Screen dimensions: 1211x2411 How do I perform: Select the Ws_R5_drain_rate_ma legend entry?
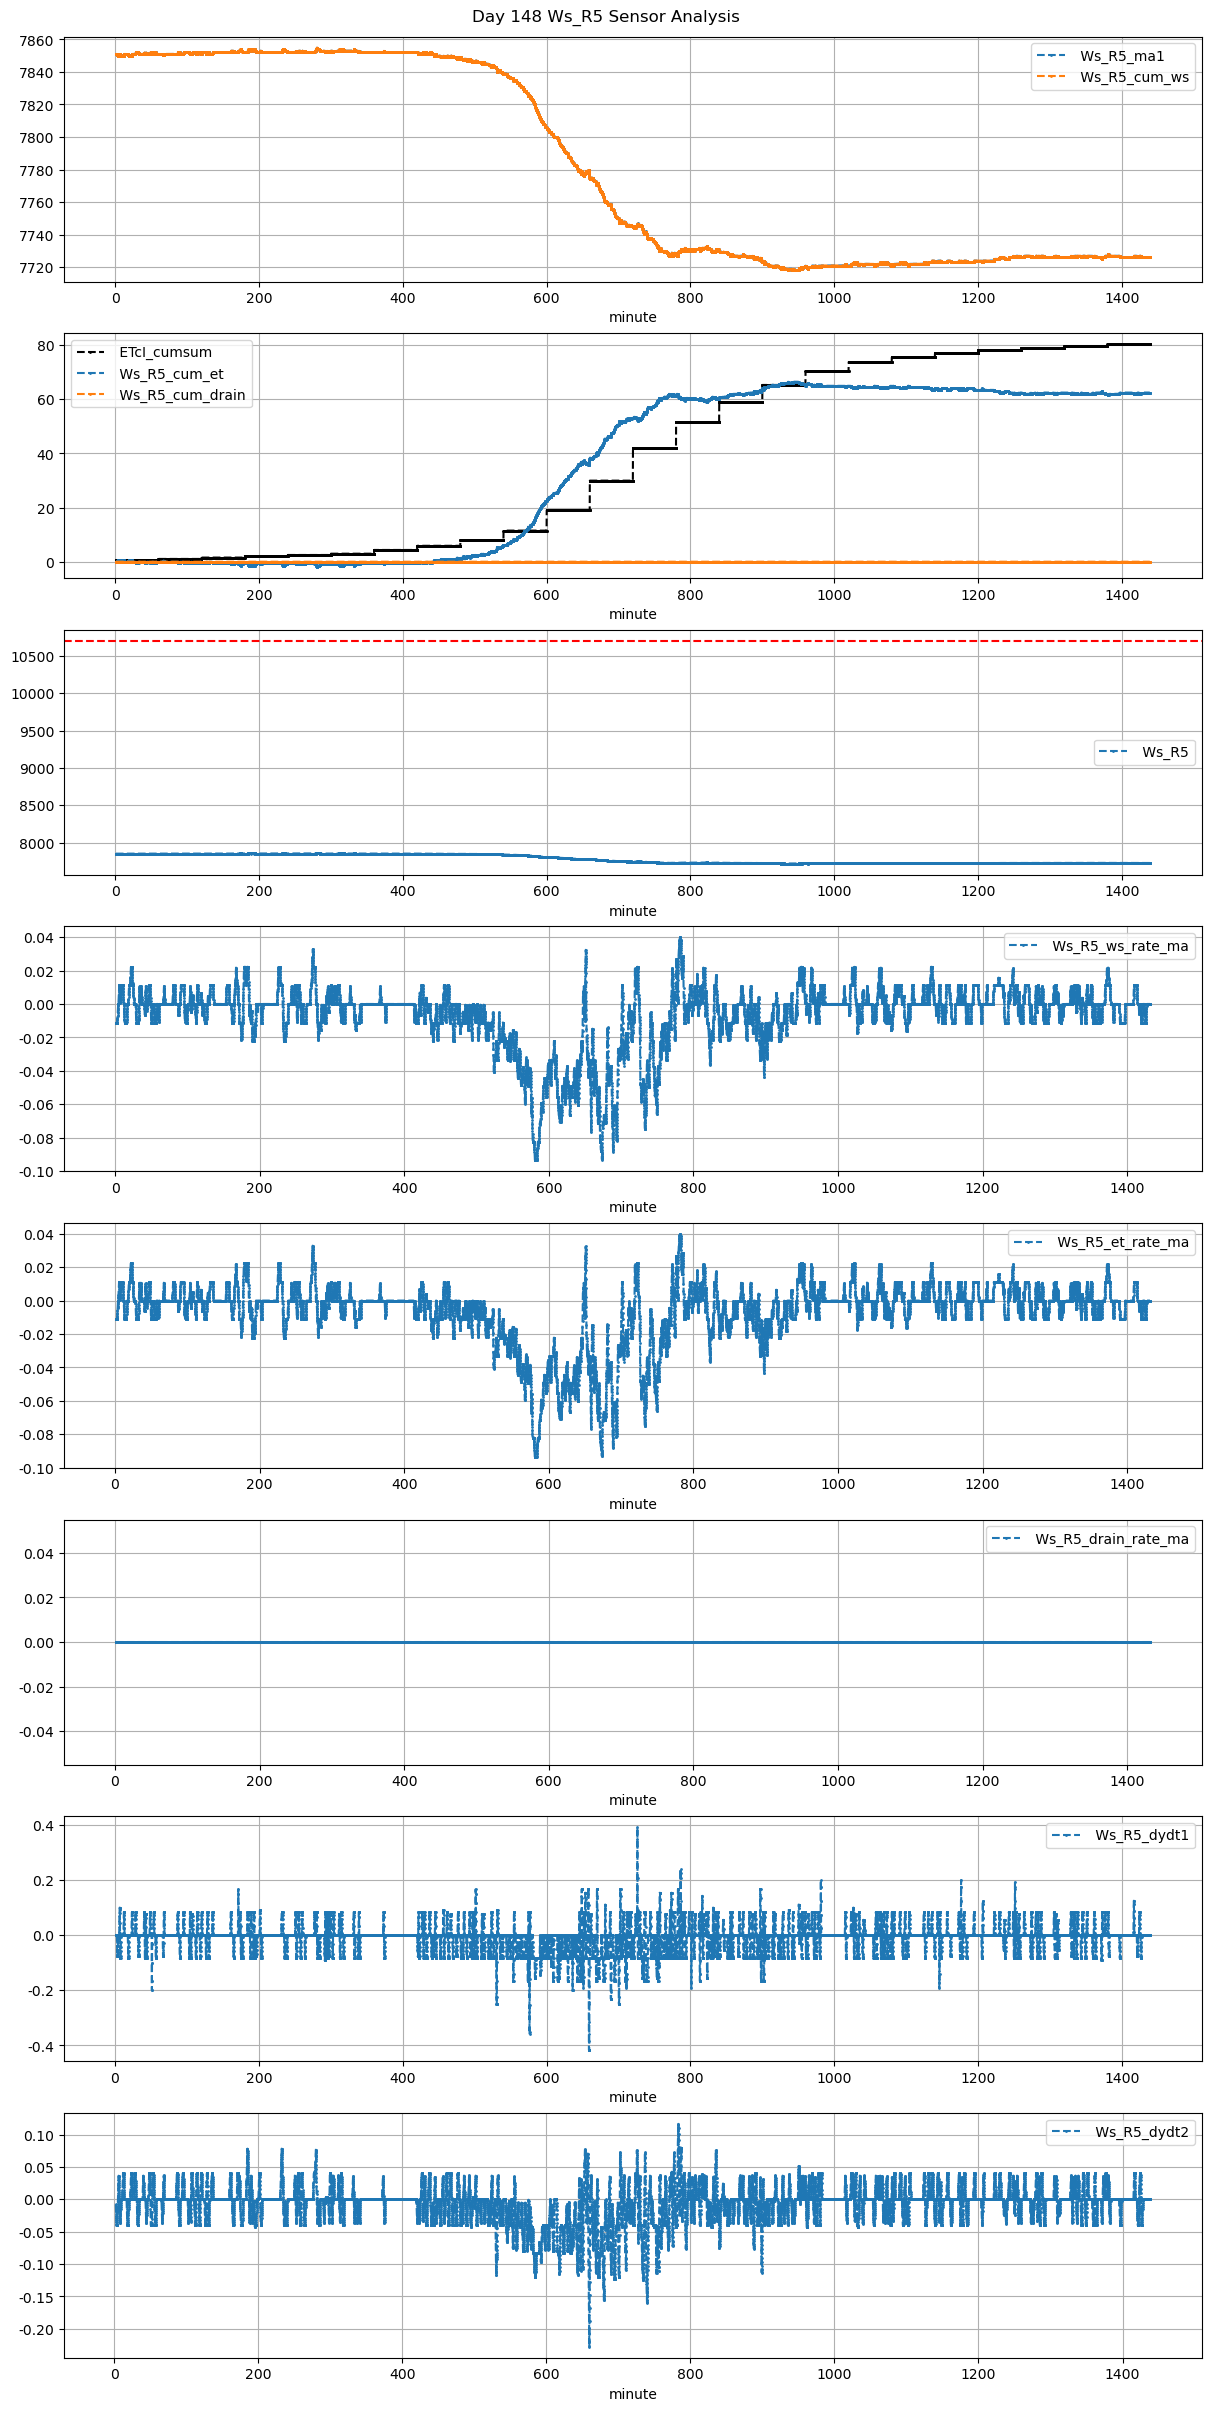[1111, 1539]
